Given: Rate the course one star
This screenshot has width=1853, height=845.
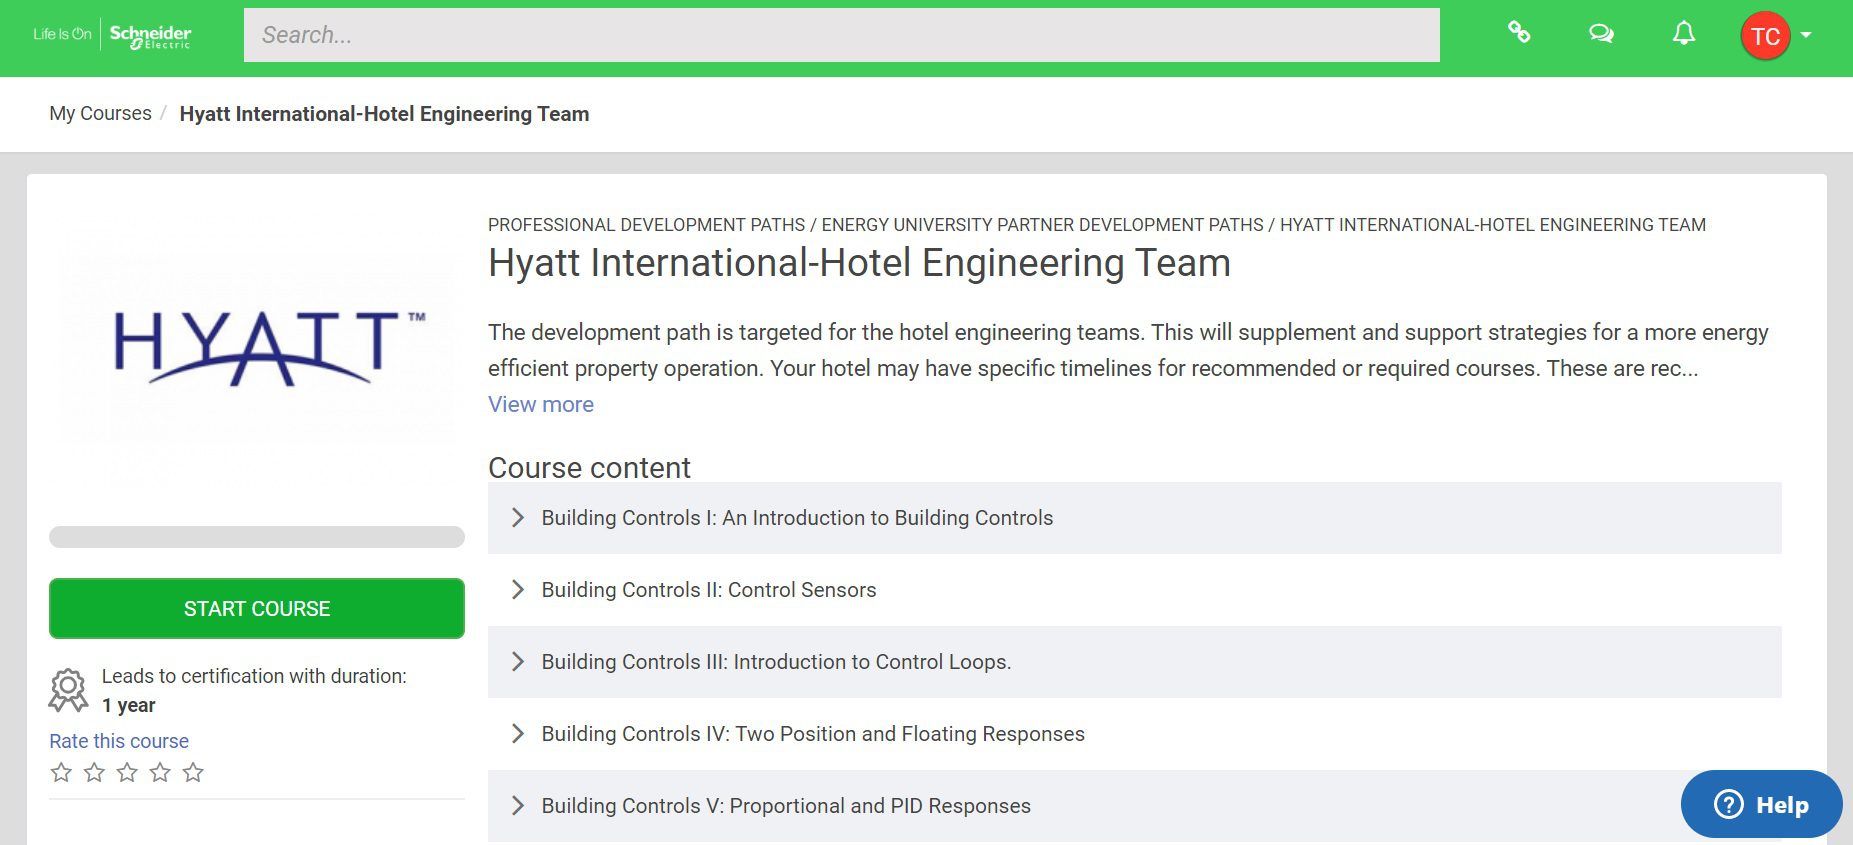Looking at the screenshot, I should [61, 772].
